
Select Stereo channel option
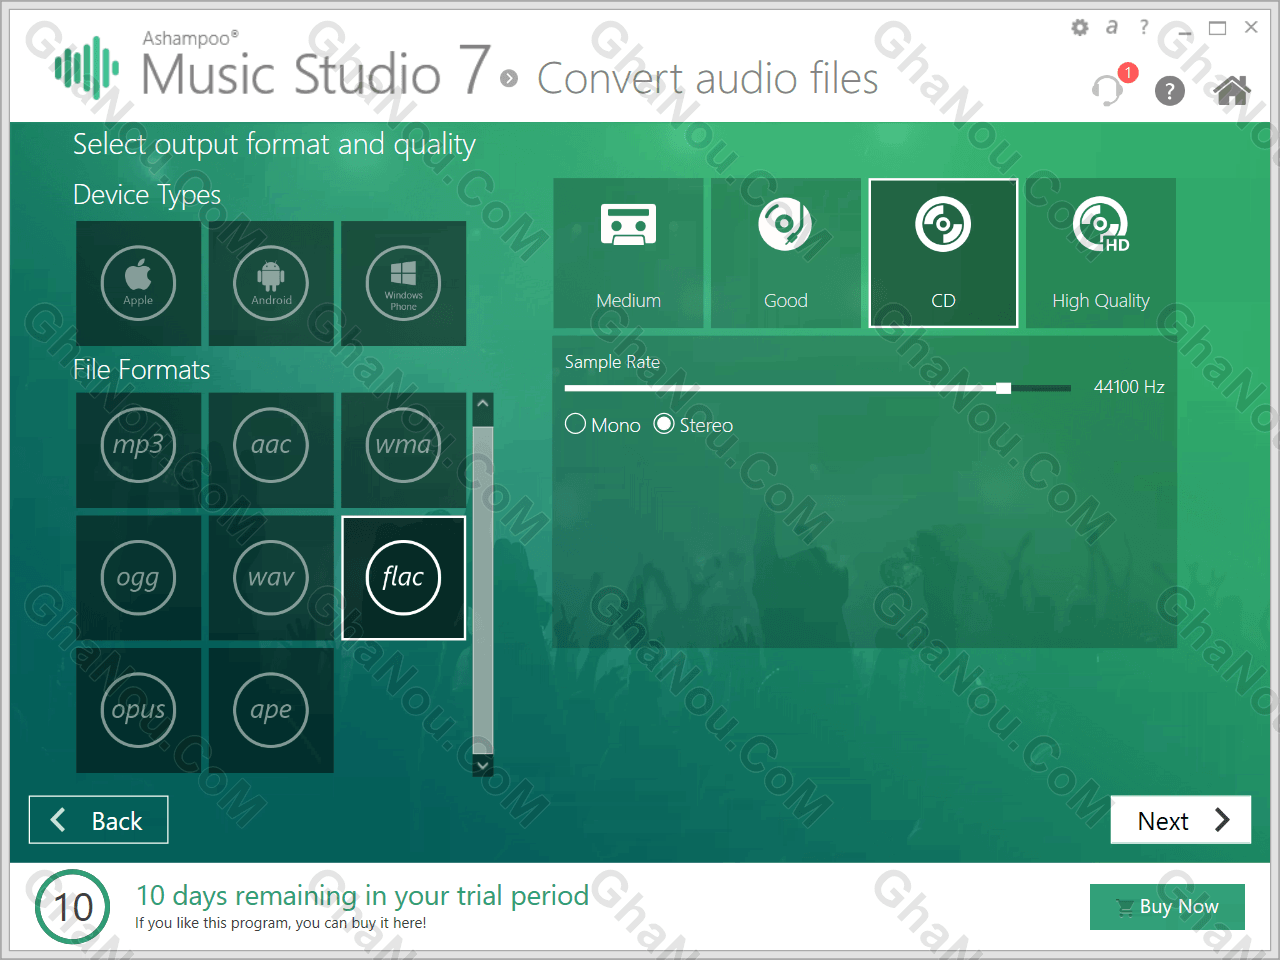click(x=694, y=425)
